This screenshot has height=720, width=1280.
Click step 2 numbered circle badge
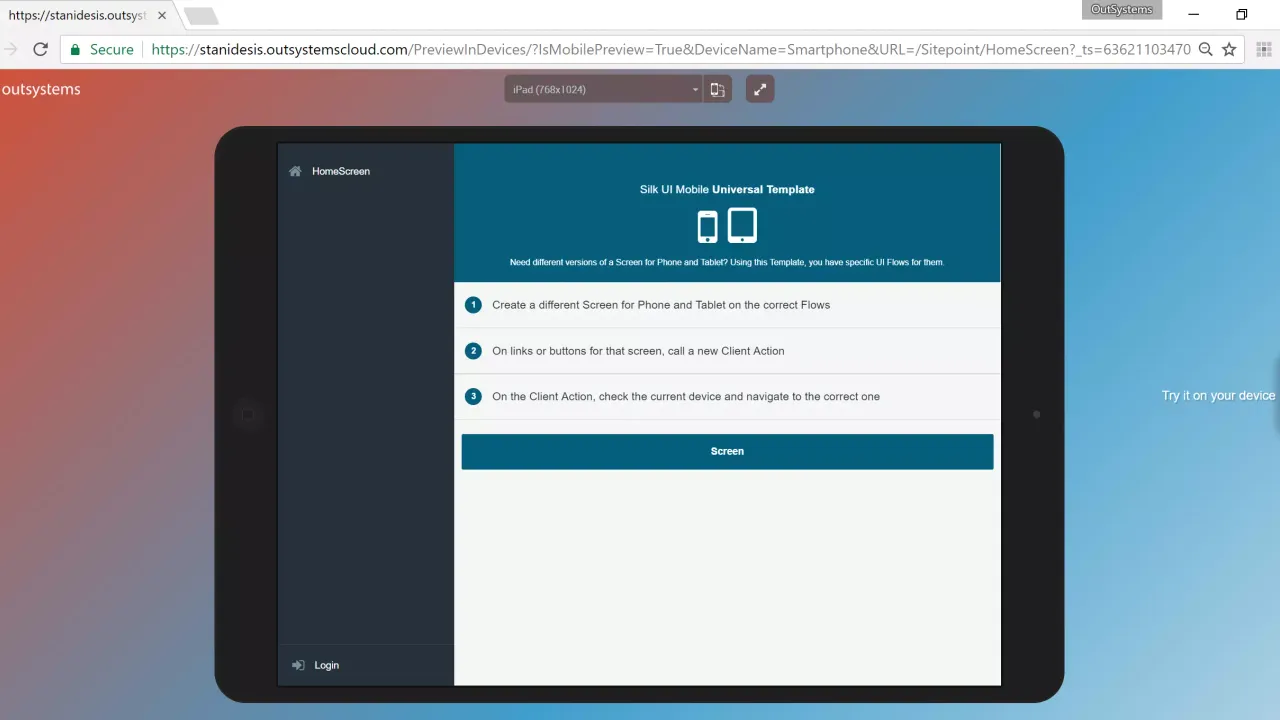point(474,351)
